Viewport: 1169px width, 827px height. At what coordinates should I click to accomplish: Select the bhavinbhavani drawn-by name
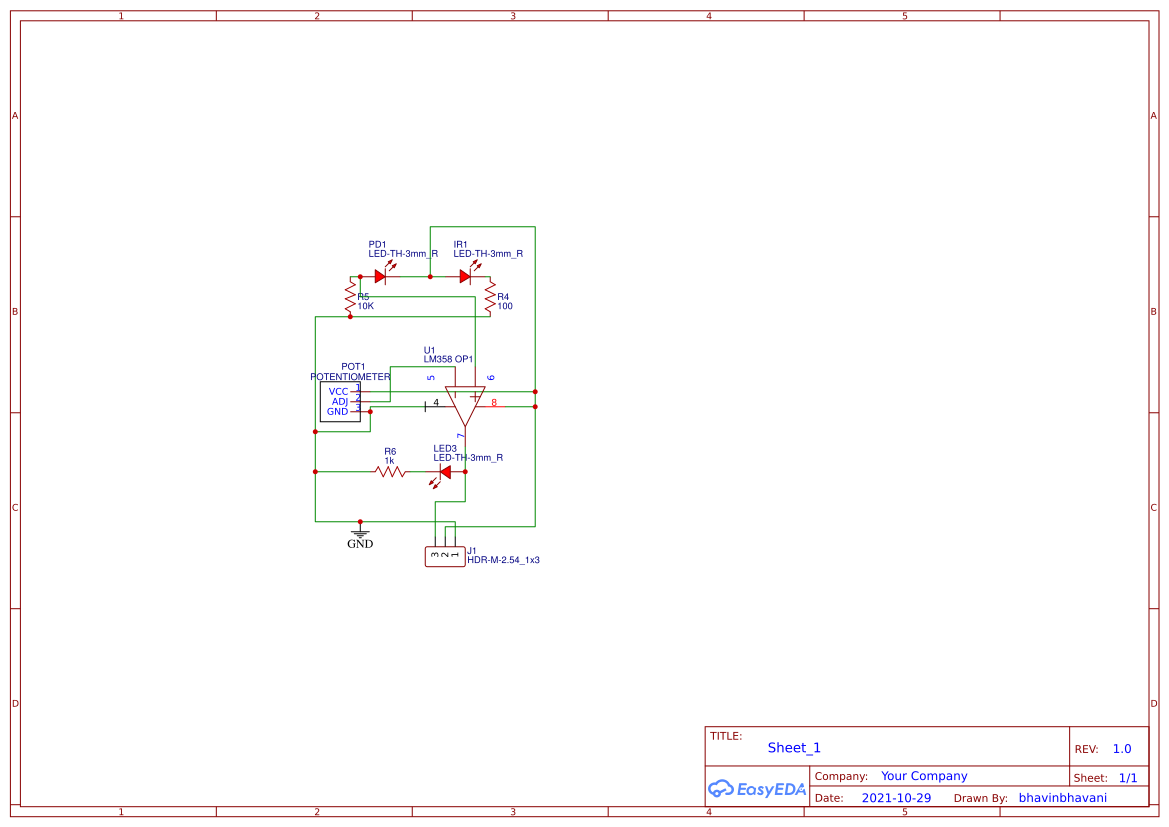(1063, 798)
